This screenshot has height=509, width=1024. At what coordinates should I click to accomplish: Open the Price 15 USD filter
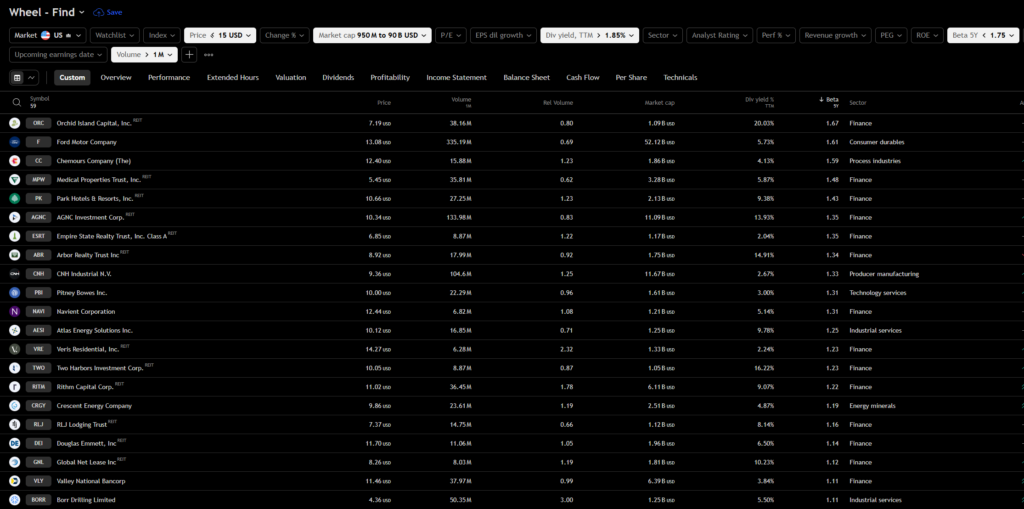(220, 35)
